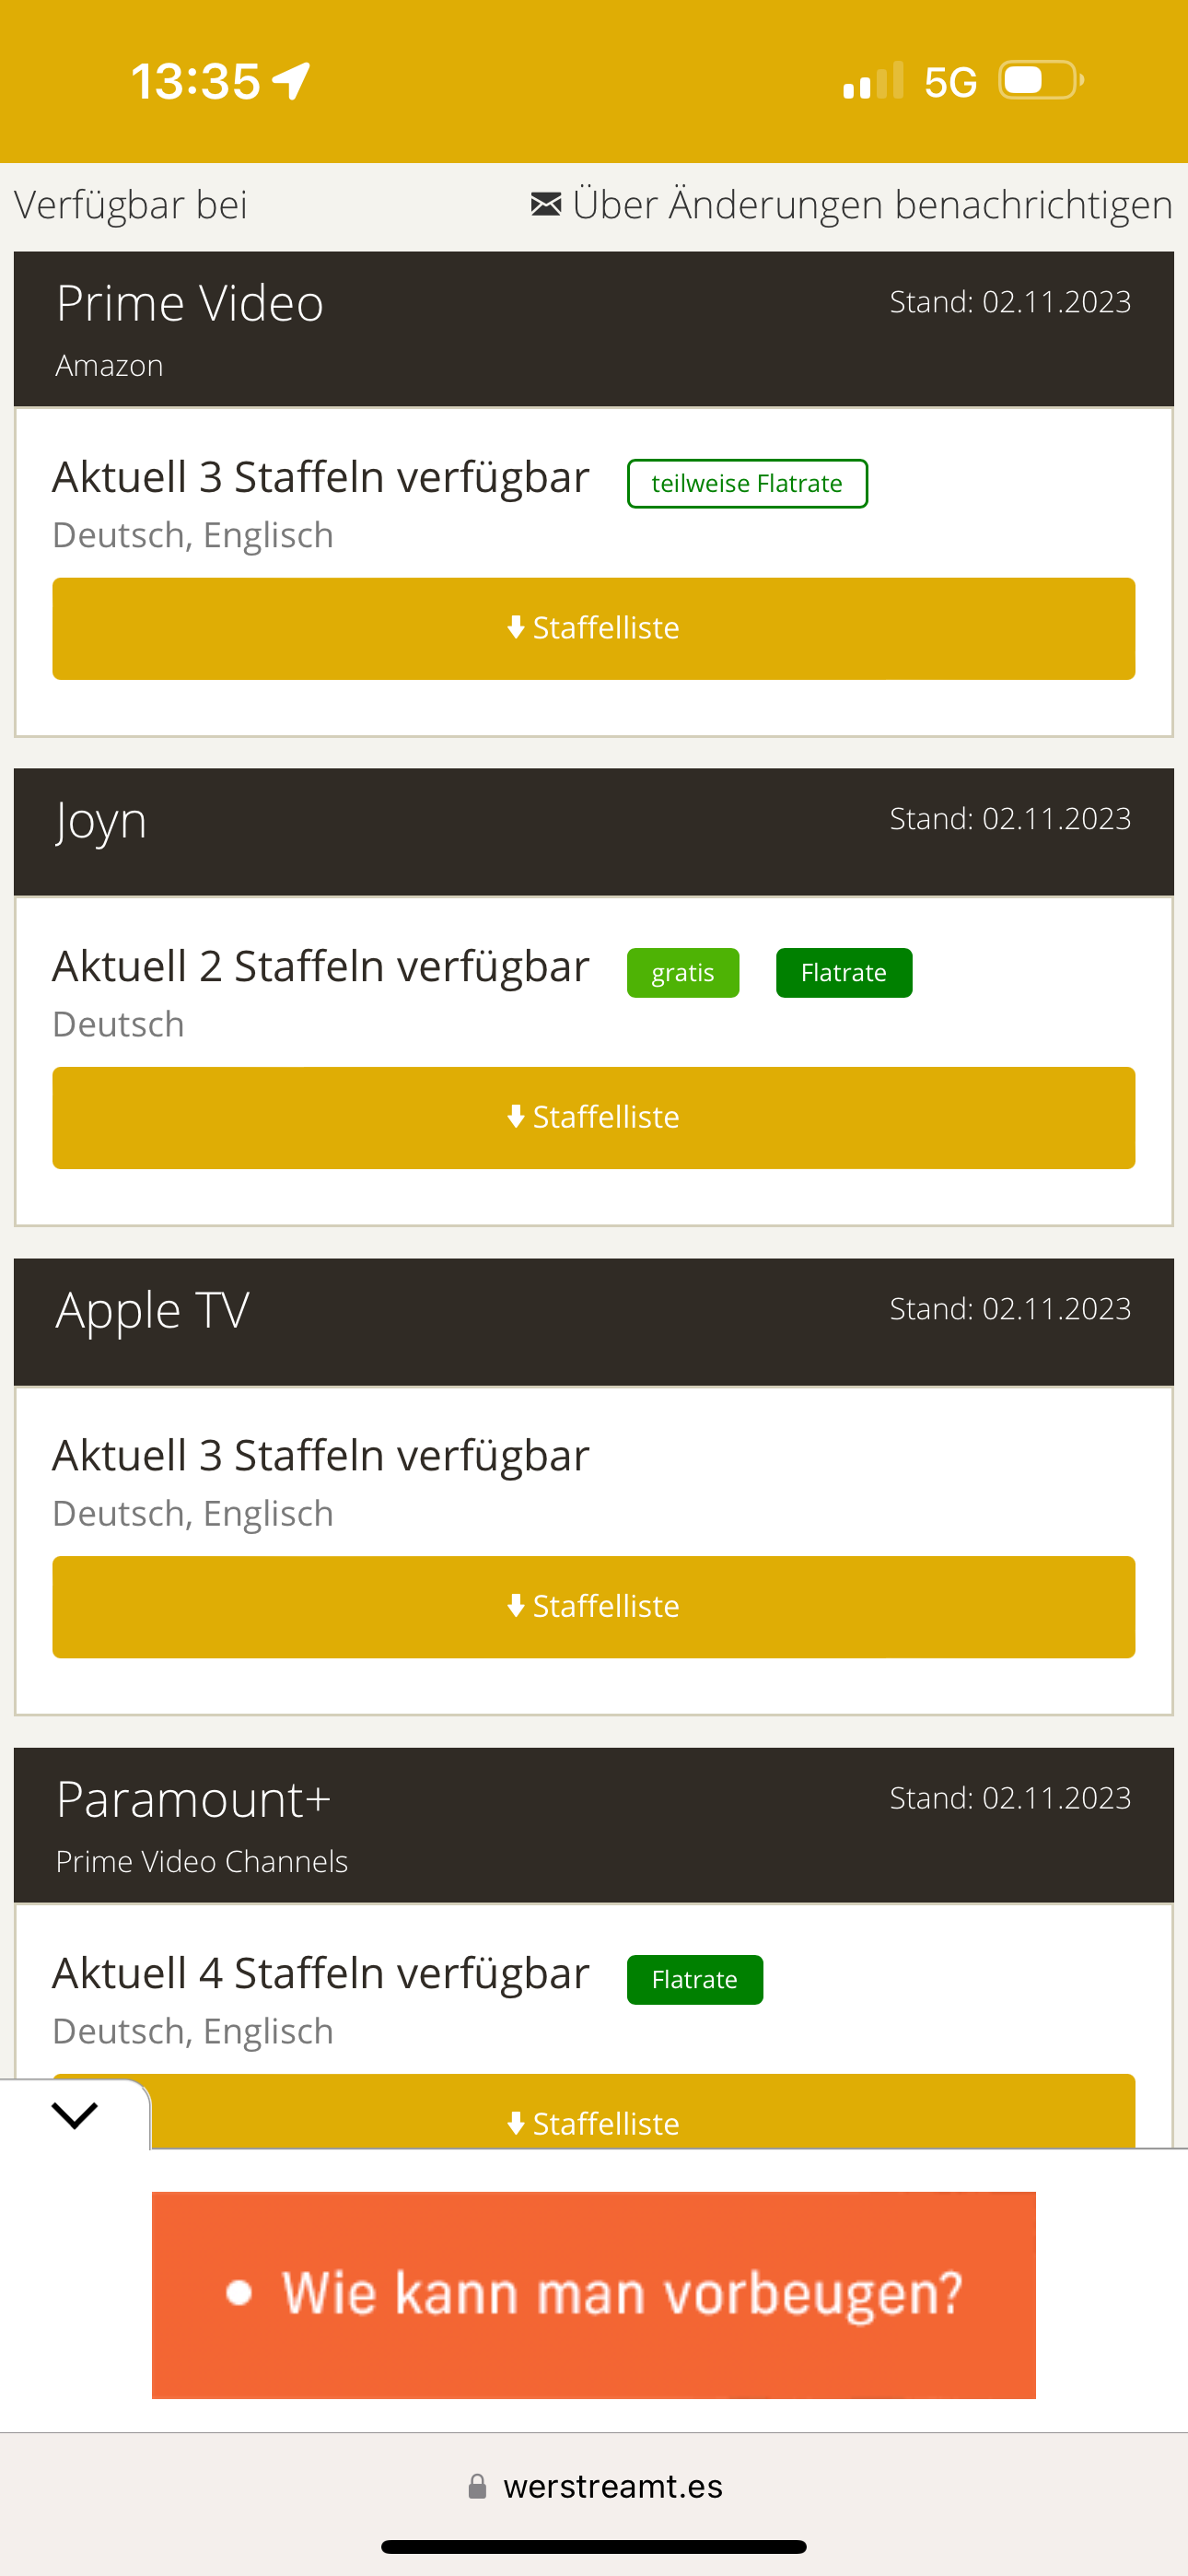Expand Prime Video Staffelliste
The height and width of the screenshot is (2576, 1188).
(x=594, y=628)
